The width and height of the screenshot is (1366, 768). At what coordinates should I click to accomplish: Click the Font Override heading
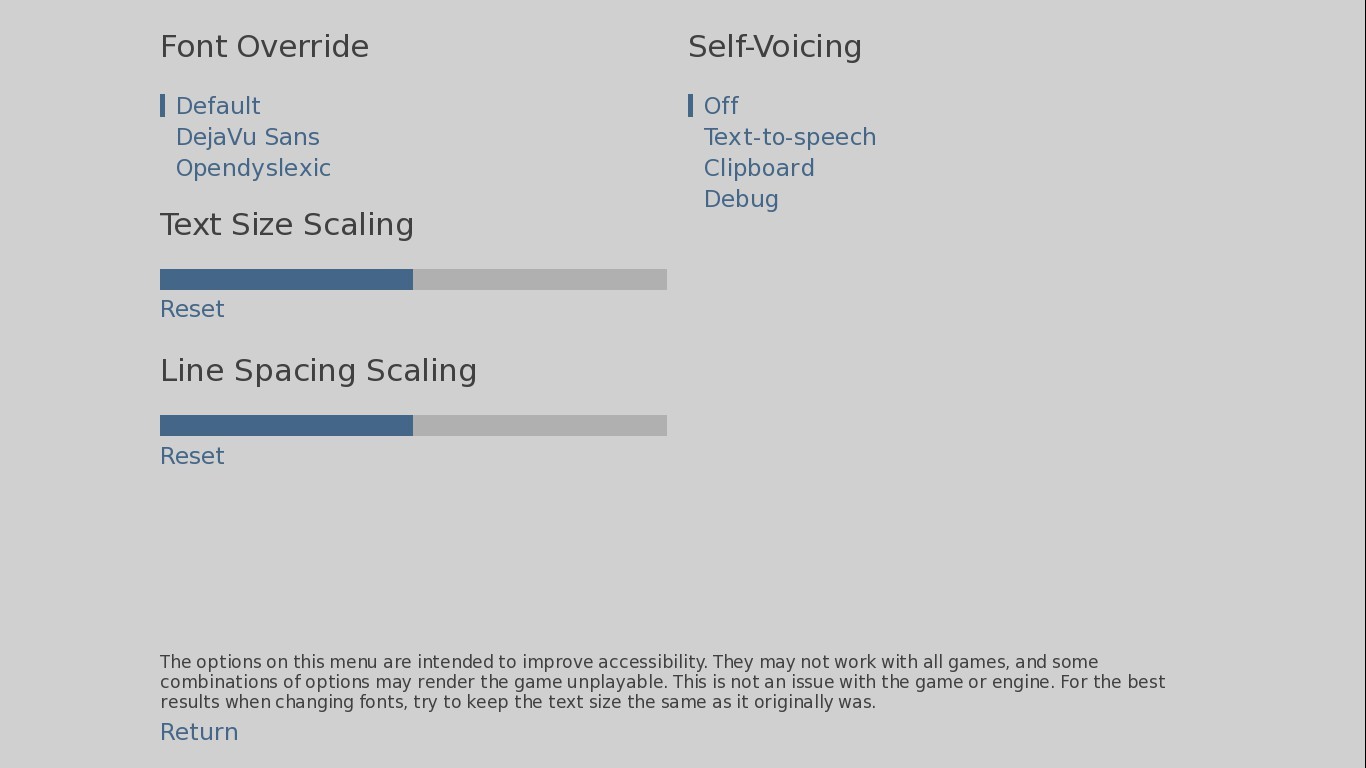(264, 47)
